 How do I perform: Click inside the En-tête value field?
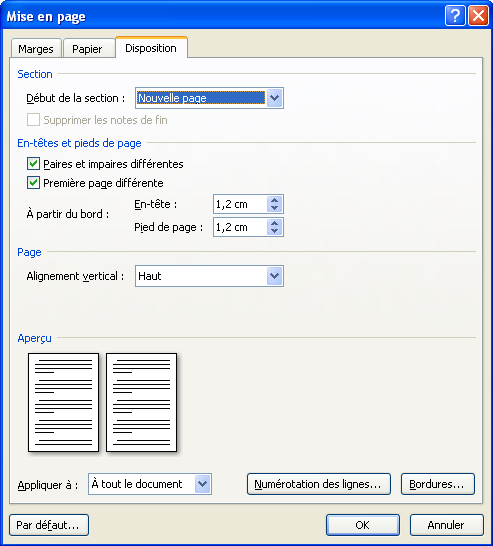click(x=240, y=204)
